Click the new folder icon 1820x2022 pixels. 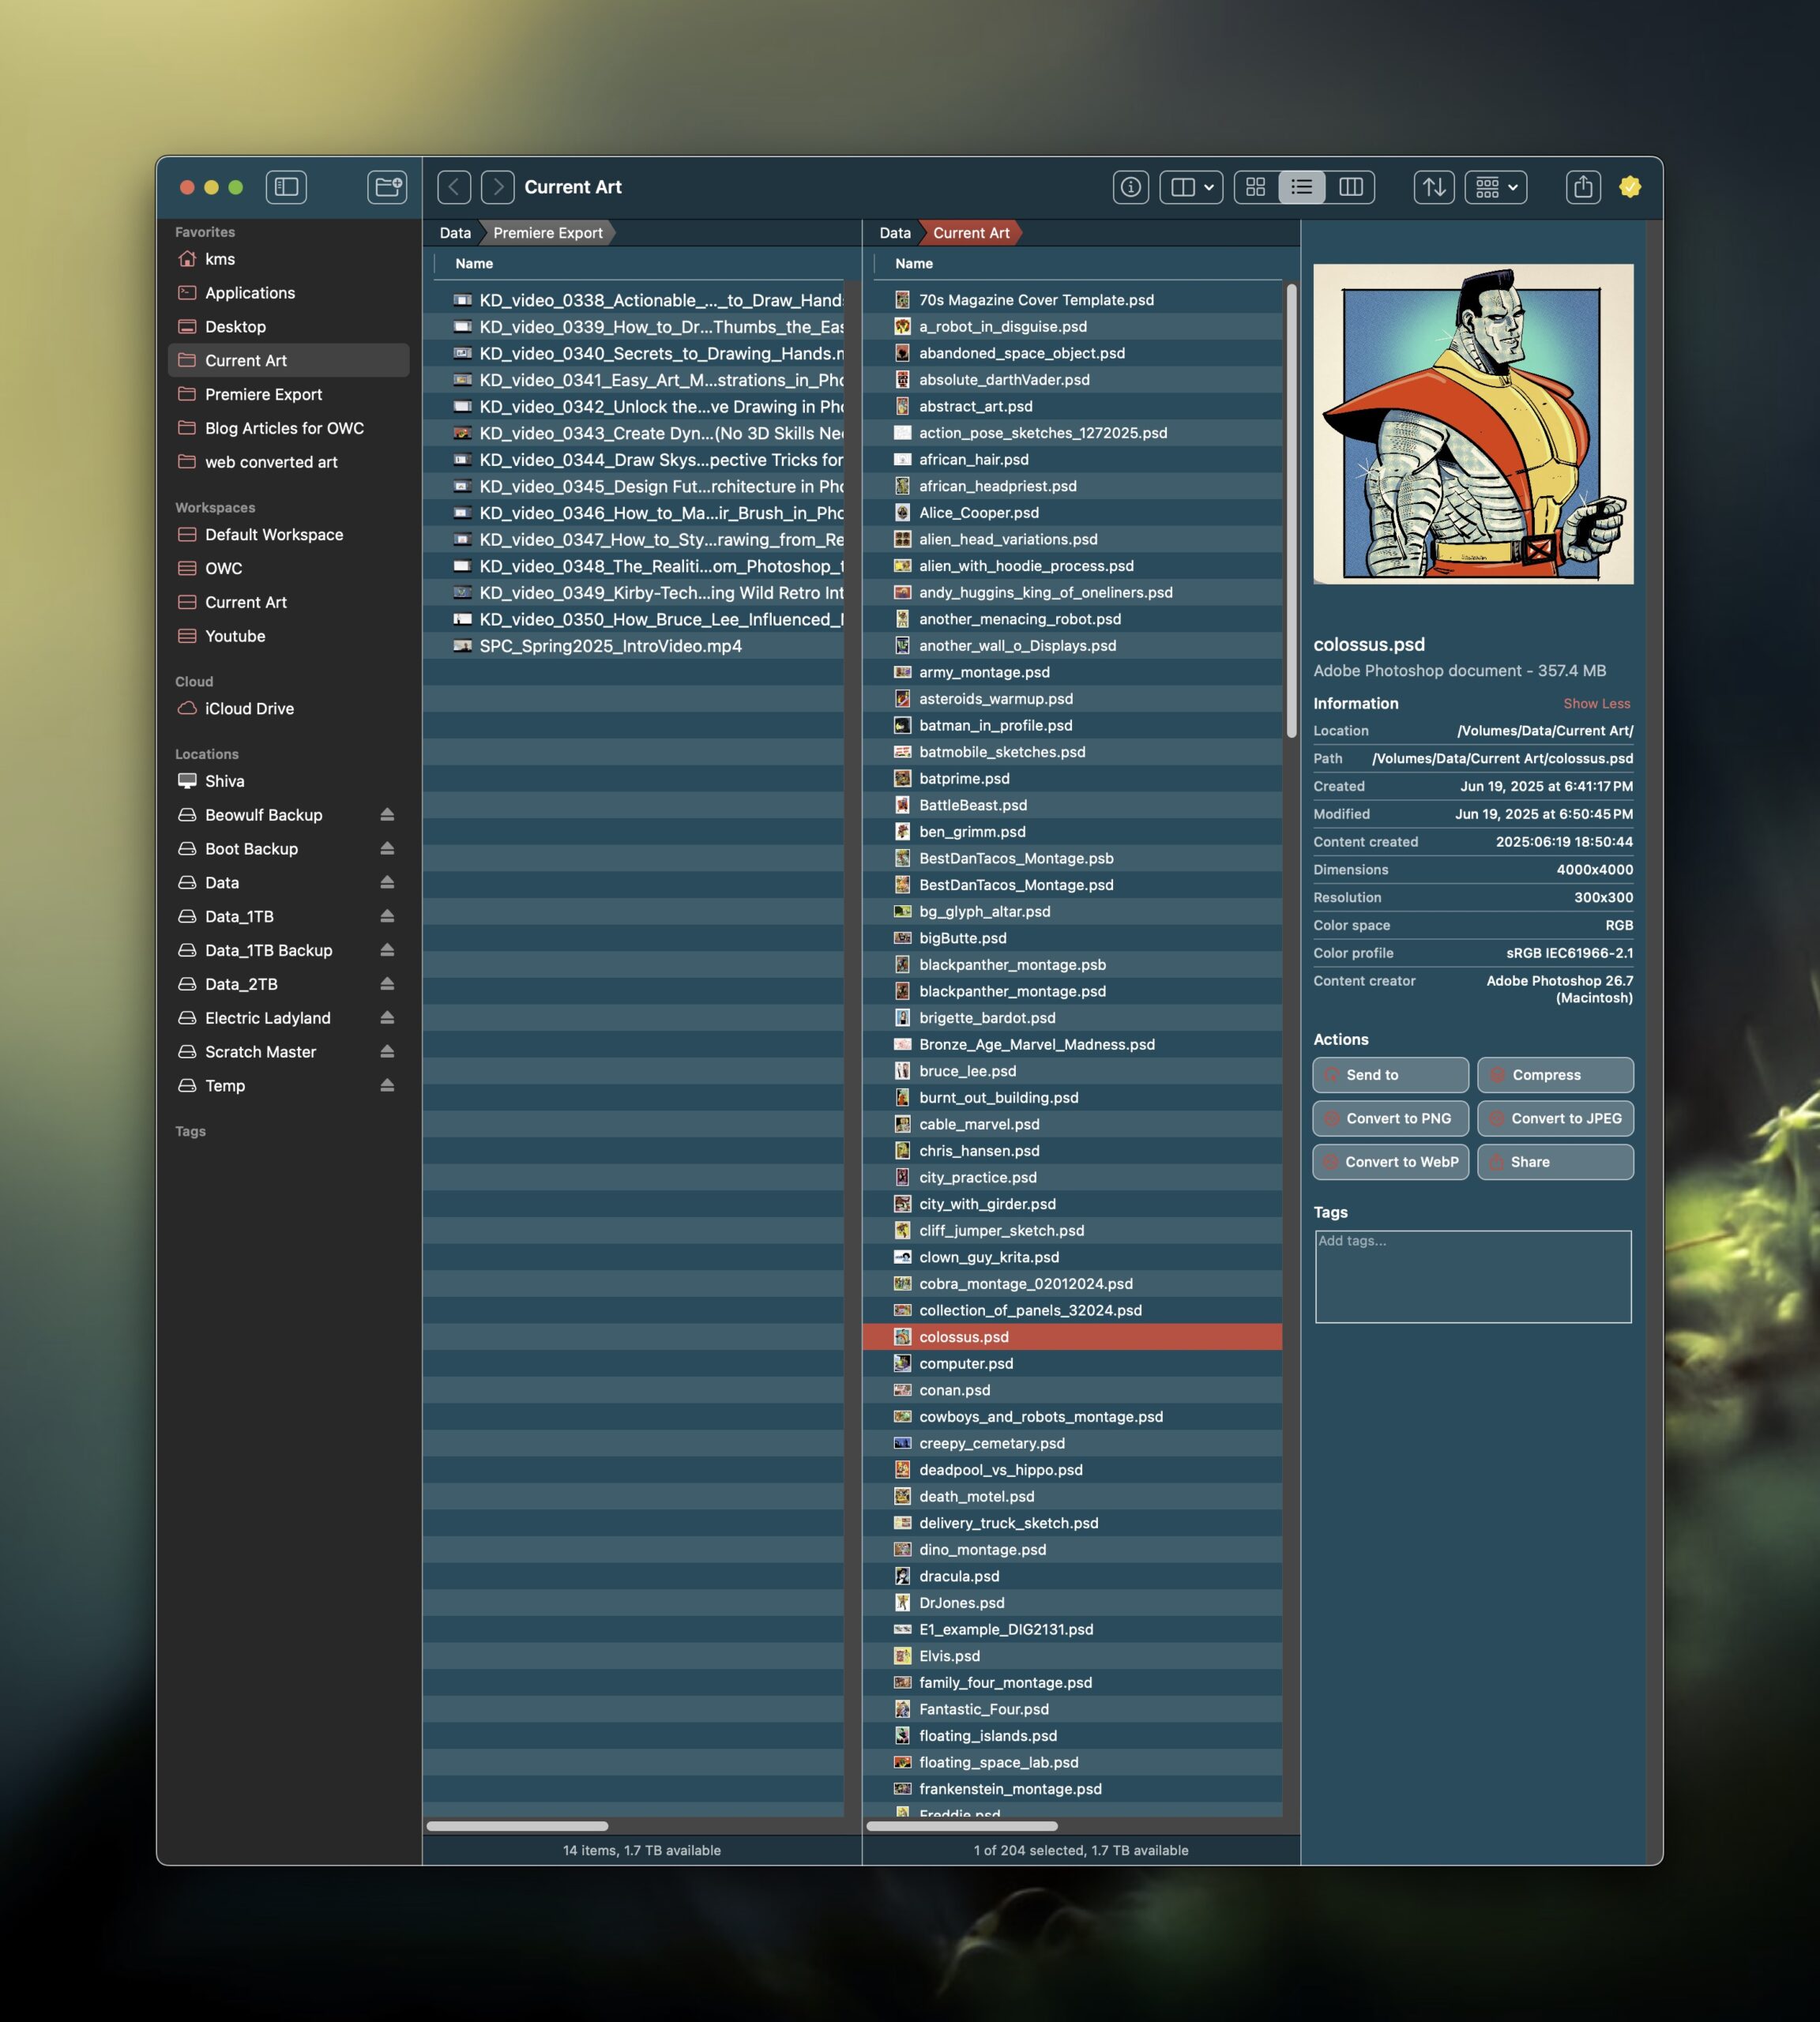(387, 187)
